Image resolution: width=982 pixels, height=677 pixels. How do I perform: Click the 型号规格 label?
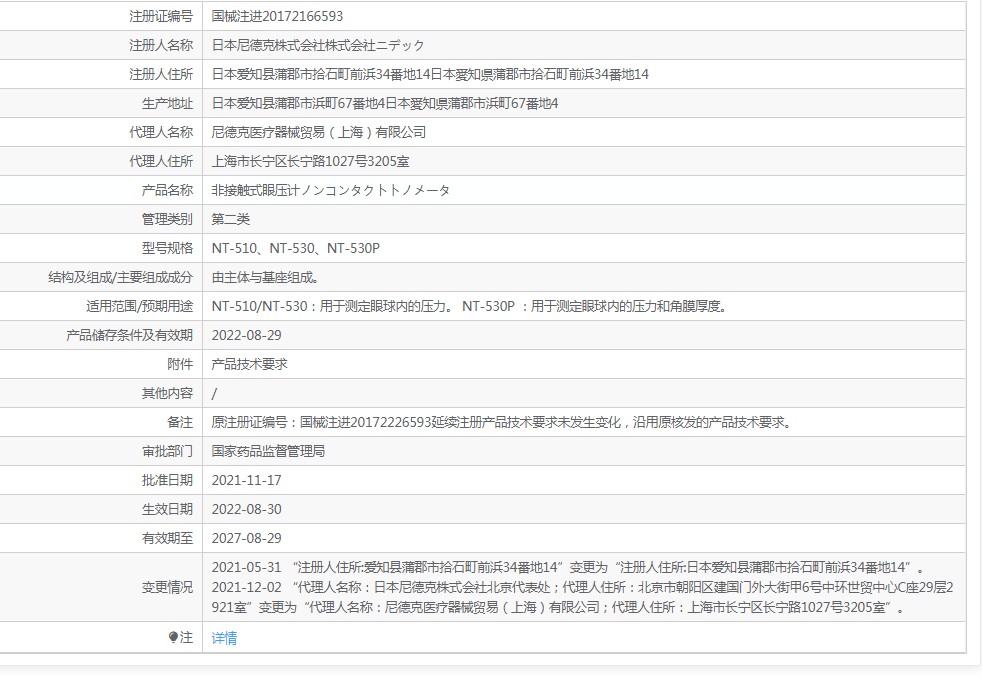(167, 249)
